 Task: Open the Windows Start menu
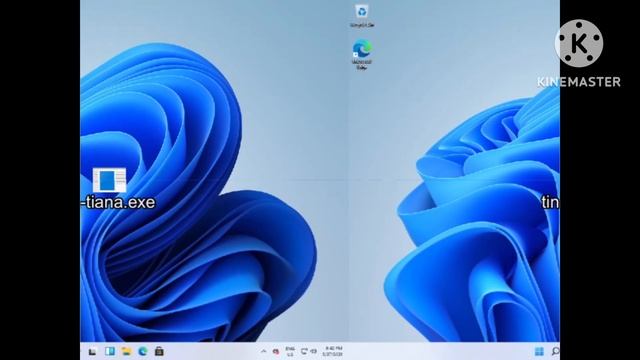click(539, 351)
